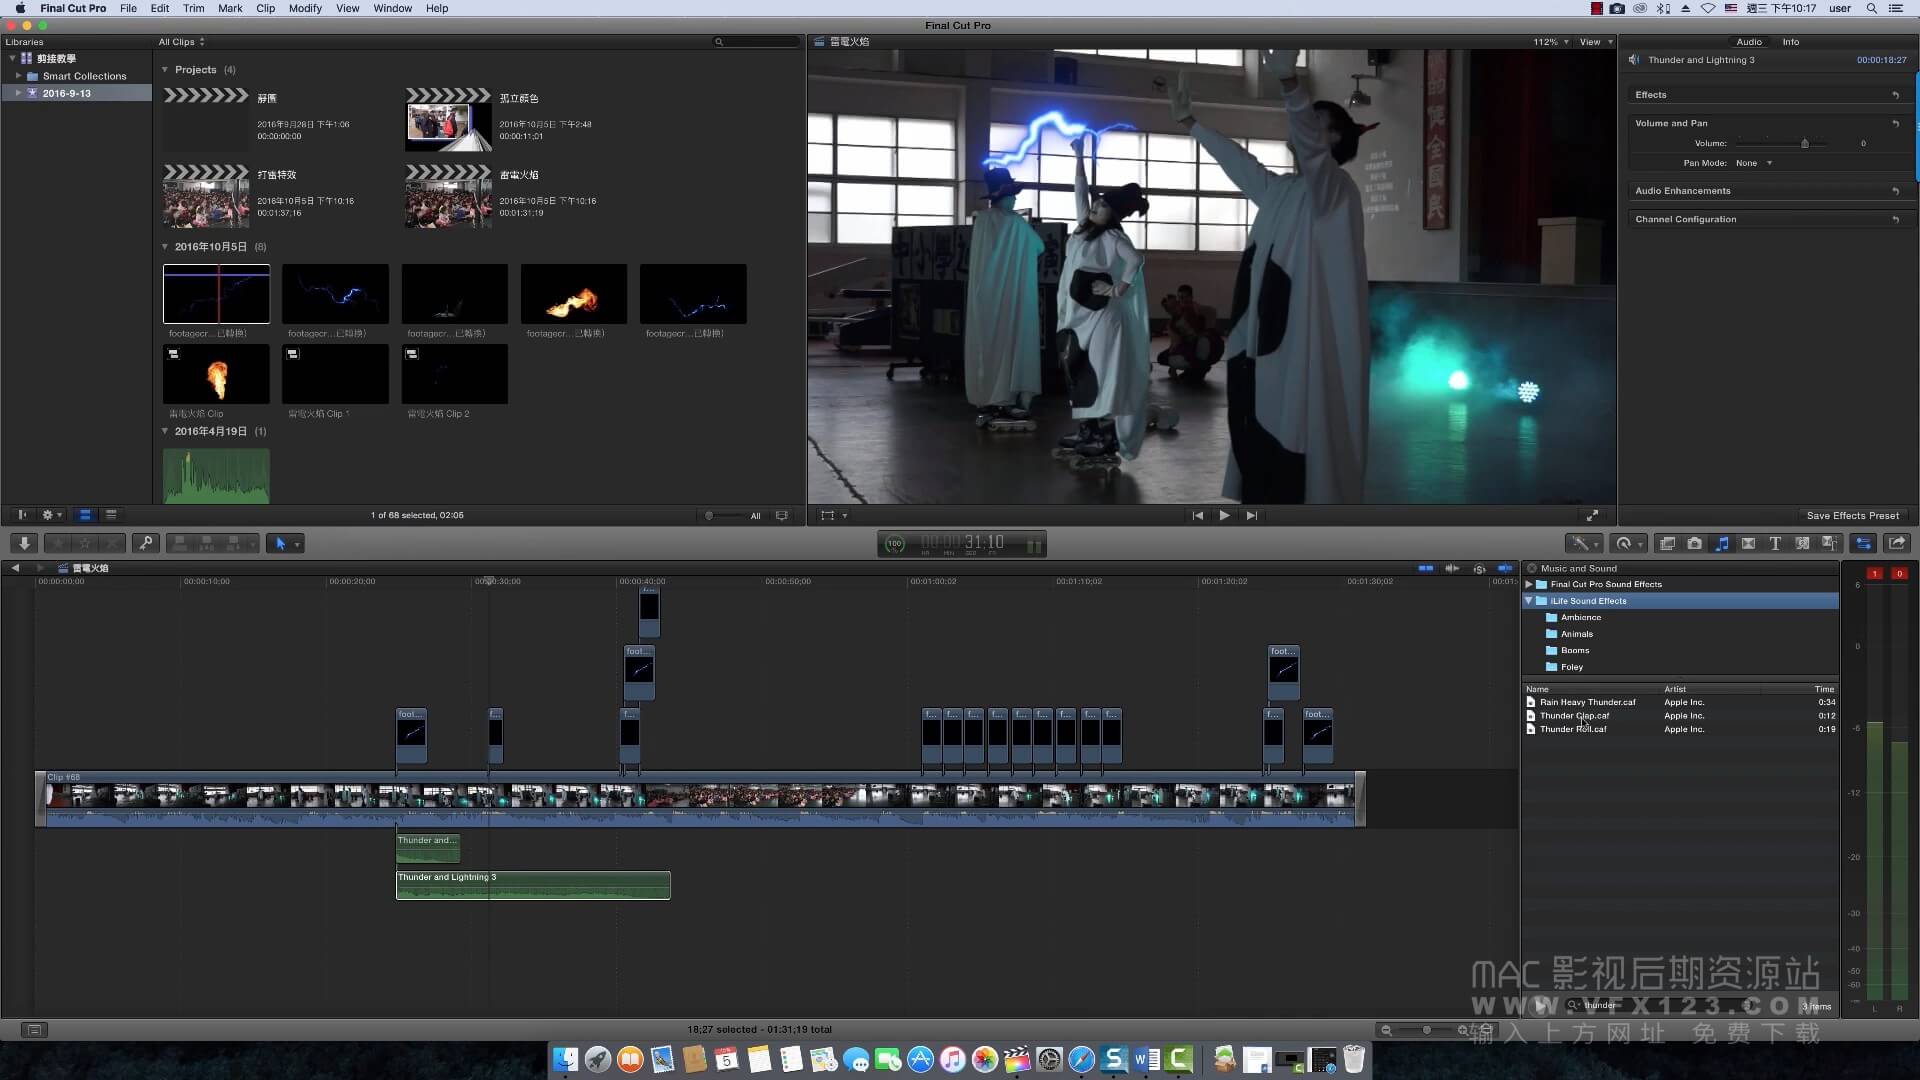Collapse the Projects section
The image size is (1920, 1080).
(165, 69)
